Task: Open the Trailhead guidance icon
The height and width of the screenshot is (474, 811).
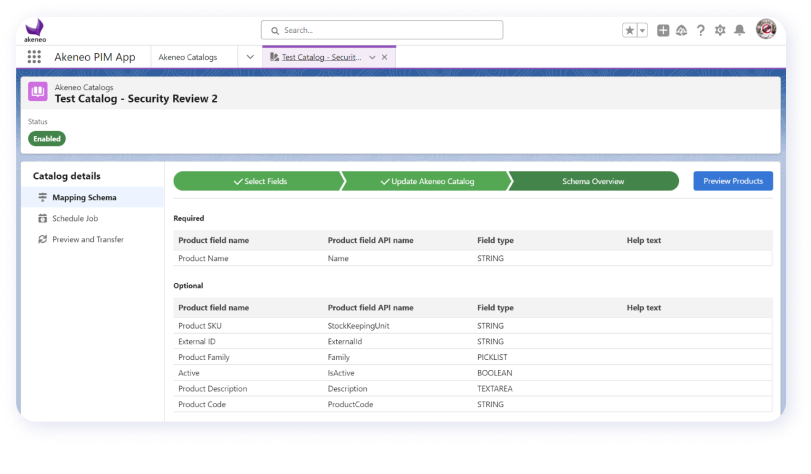Action: (x=682, y=31)
